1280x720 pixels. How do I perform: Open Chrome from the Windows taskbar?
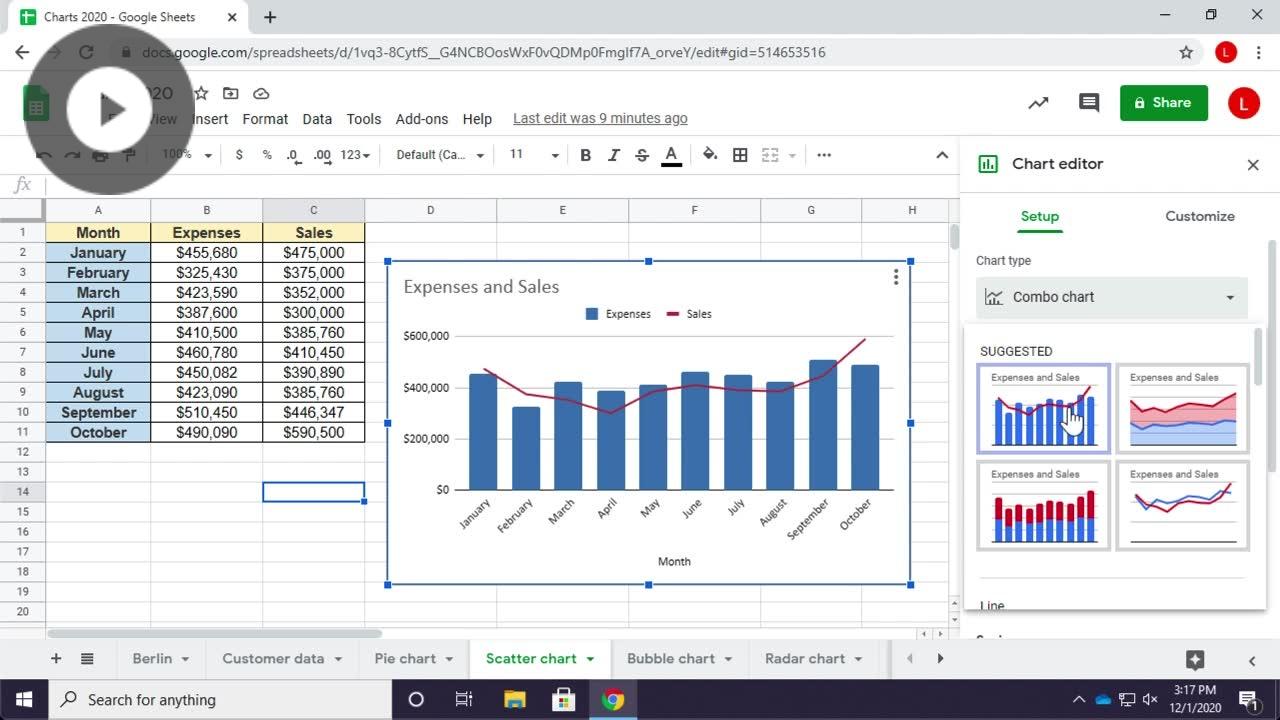(x=614, y=699)
